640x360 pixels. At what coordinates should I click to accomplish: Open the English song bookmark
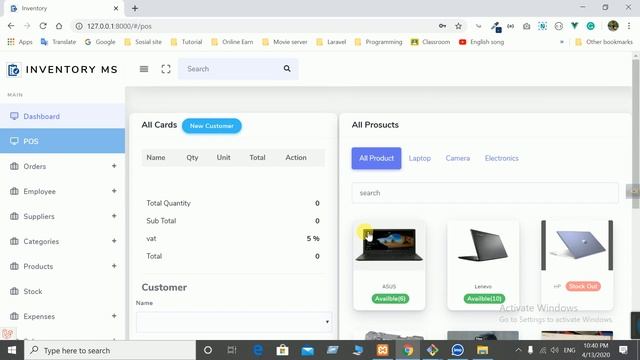point(481,42)
